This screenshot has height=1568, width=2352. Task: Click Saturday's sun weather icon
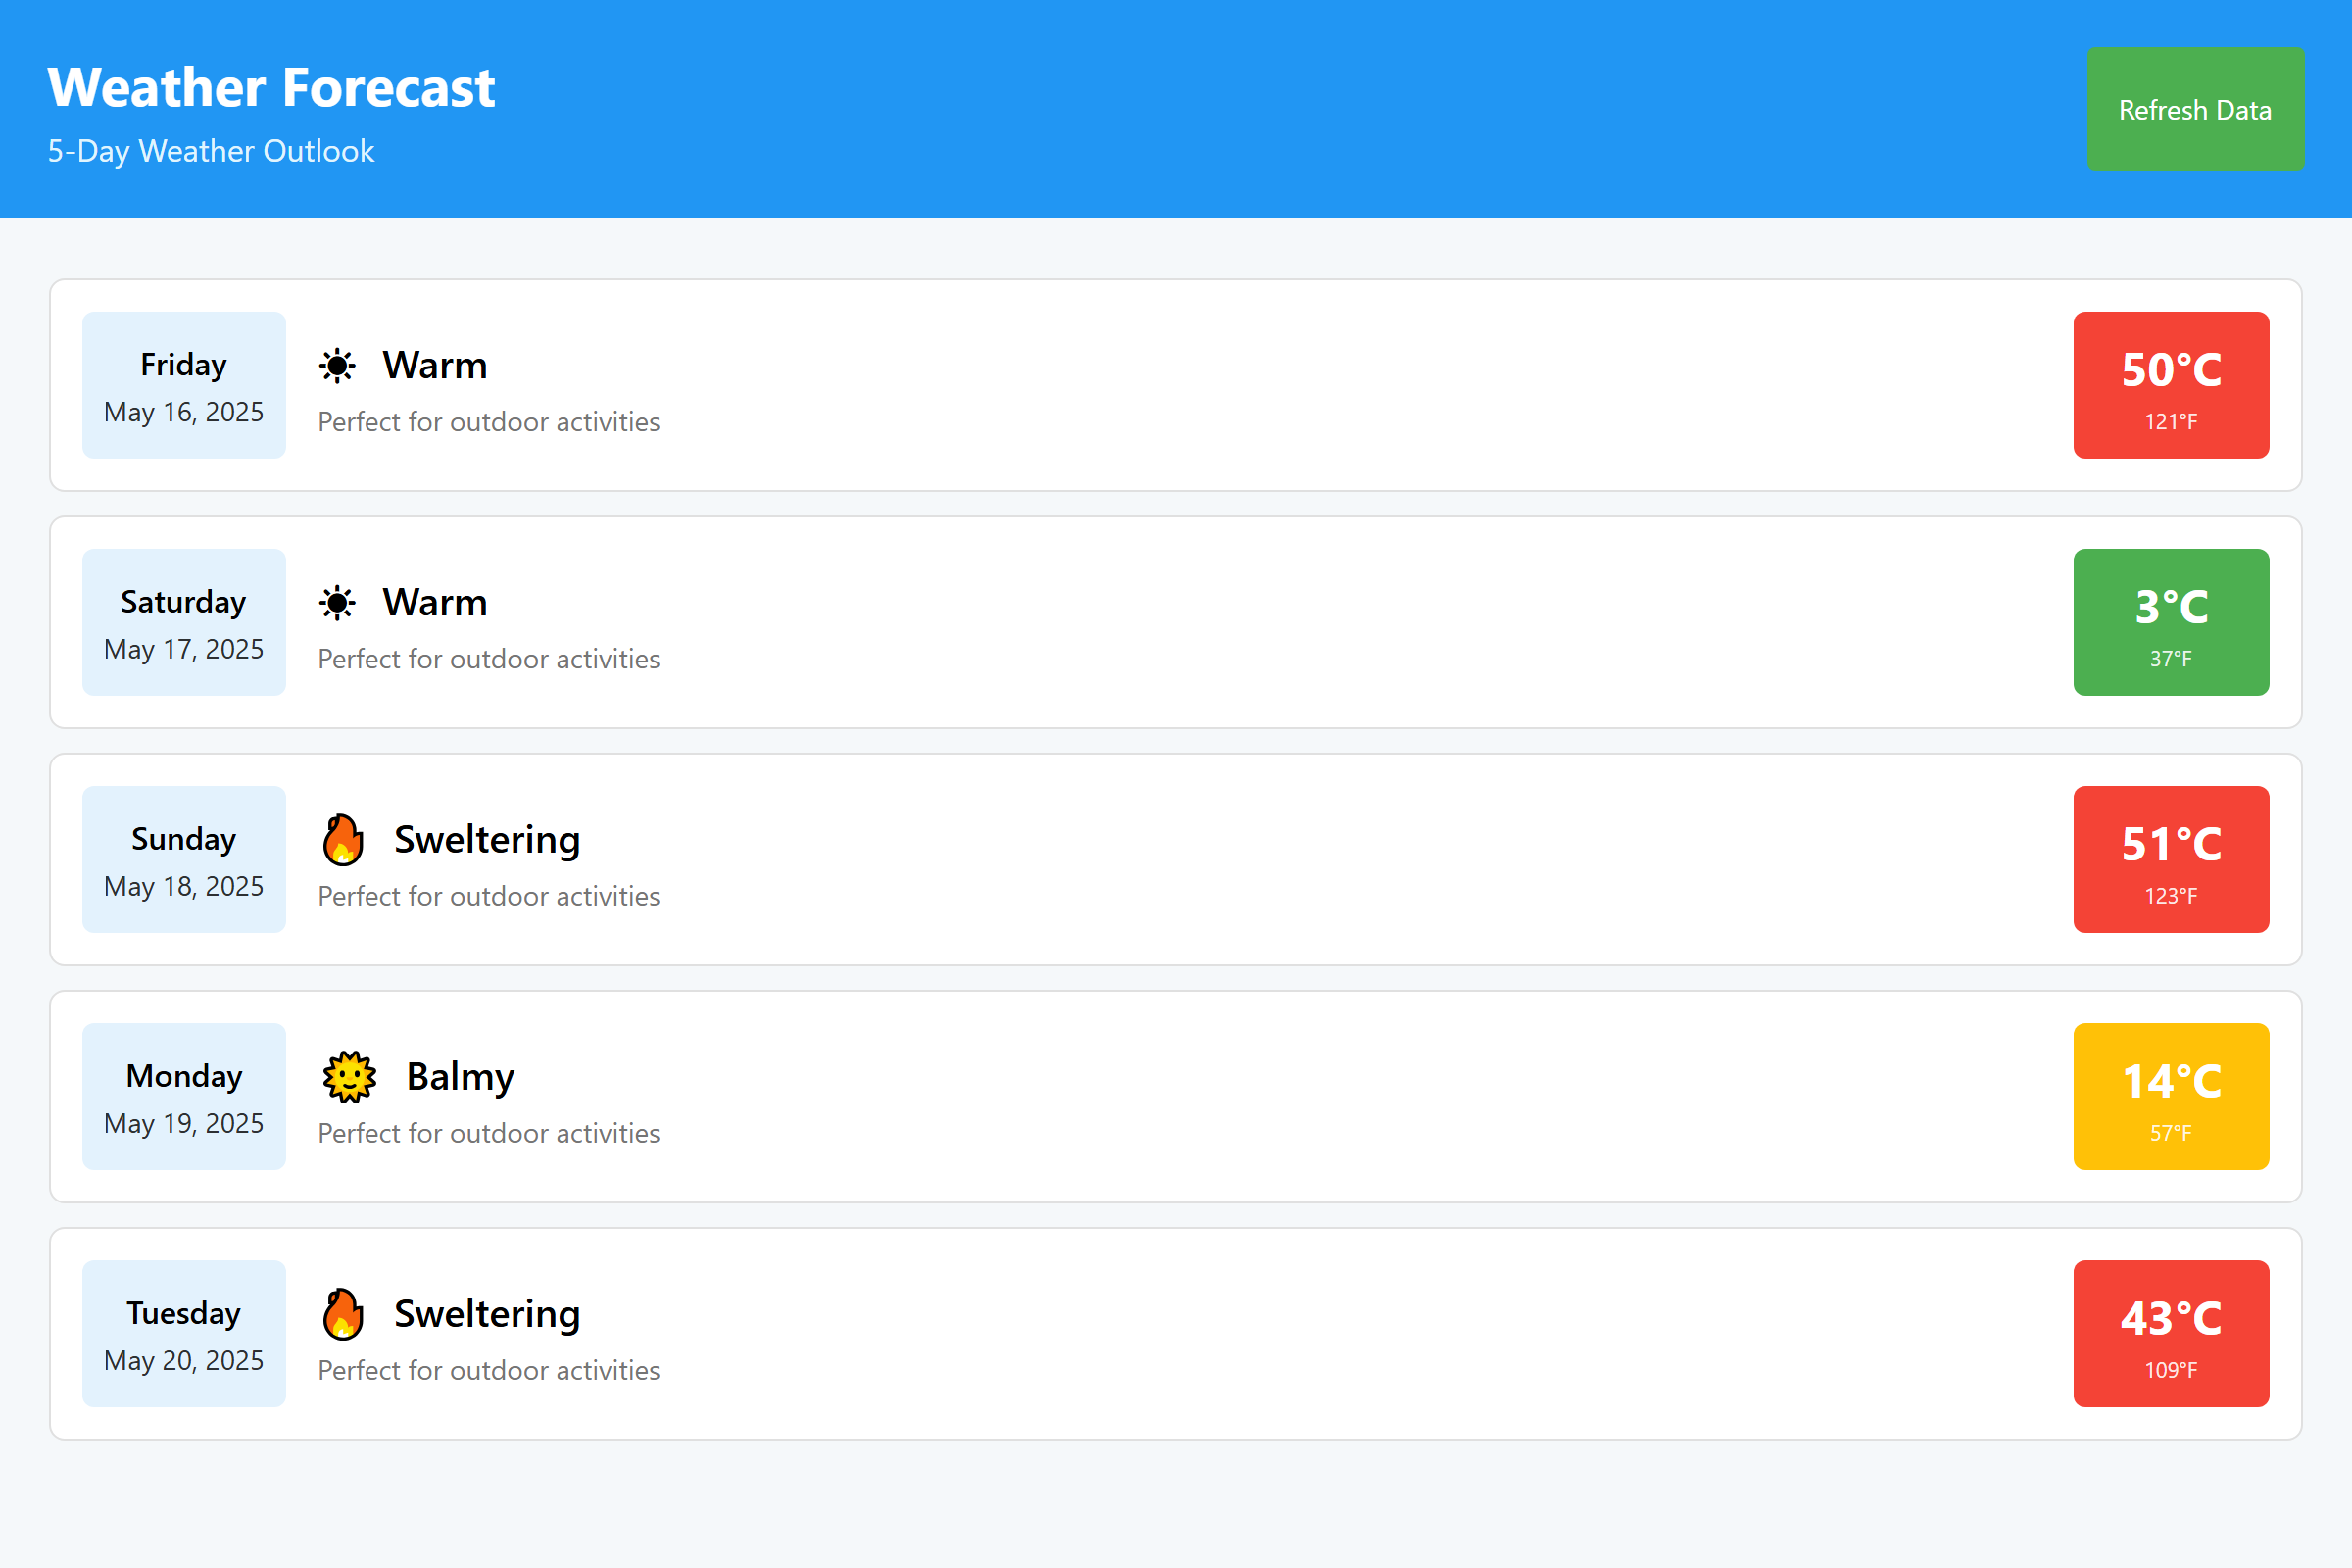[338, 603]
